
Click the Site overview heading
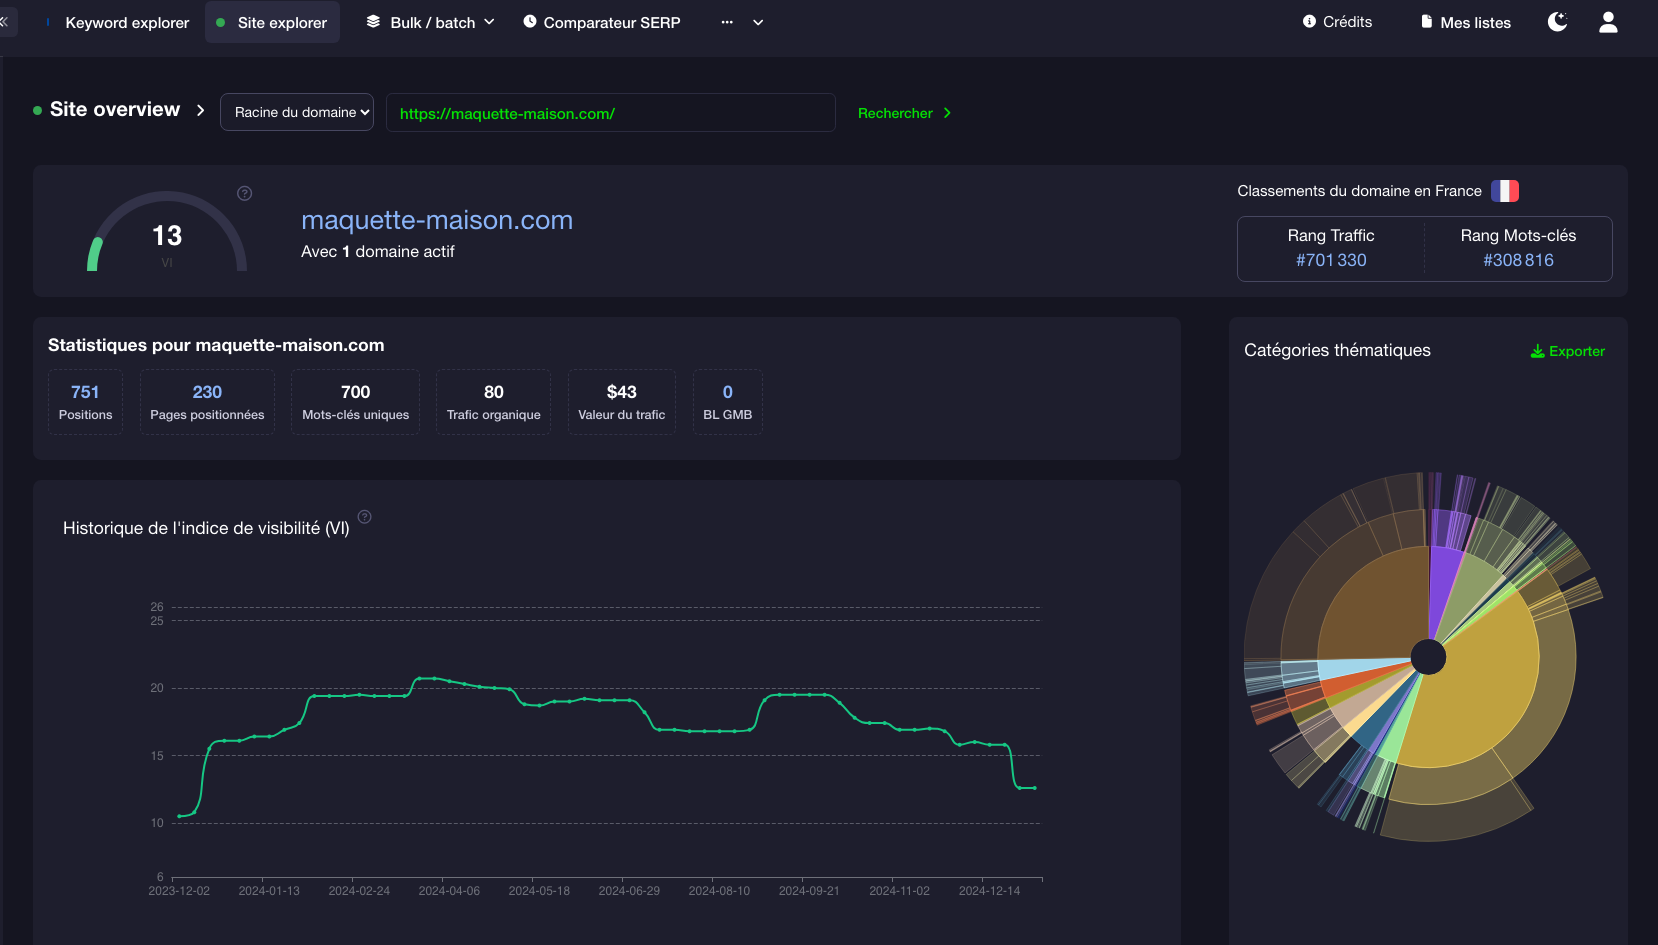(x=115, y=109)
